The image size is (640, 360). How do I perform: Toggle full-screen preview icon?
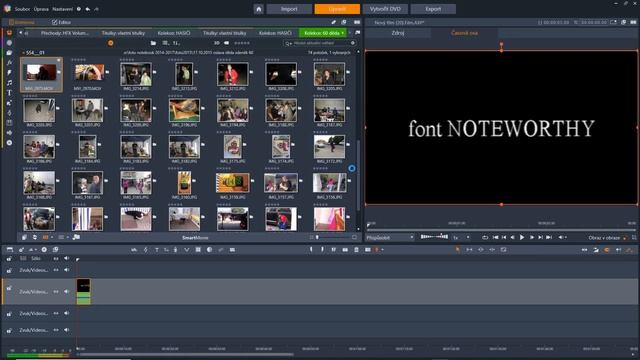coord(634,238)
